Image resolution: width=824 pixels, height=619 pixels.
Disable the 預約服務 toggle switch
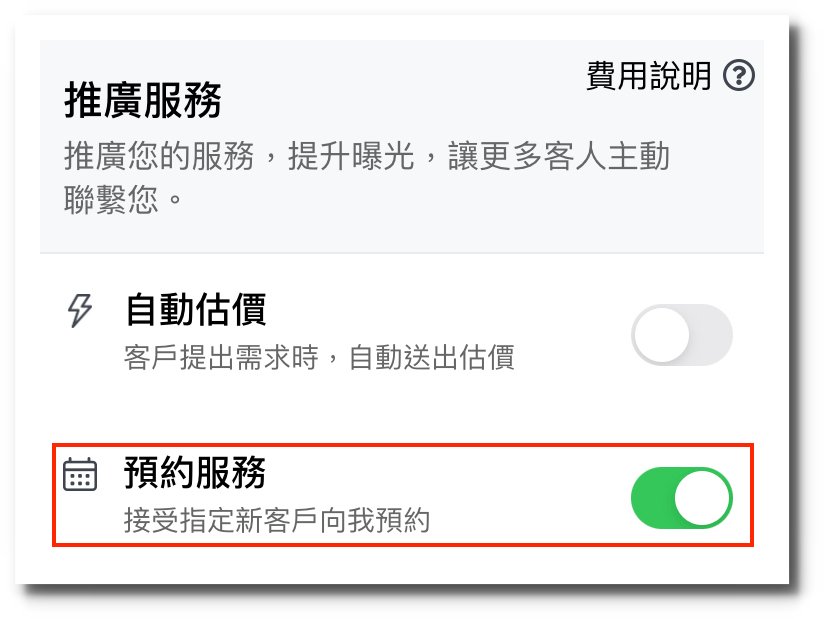(x=681, y=497)
